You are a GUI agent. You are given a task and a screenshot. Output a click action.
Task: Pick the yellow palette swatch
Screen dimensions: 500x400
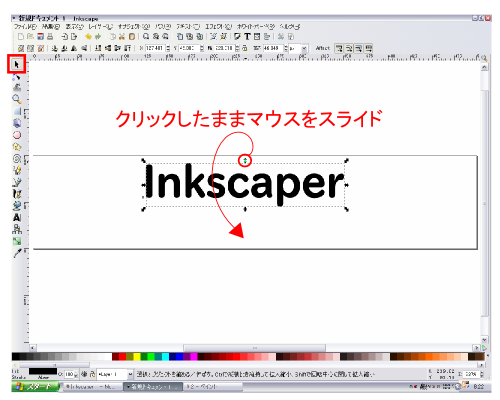coord(137,357)
